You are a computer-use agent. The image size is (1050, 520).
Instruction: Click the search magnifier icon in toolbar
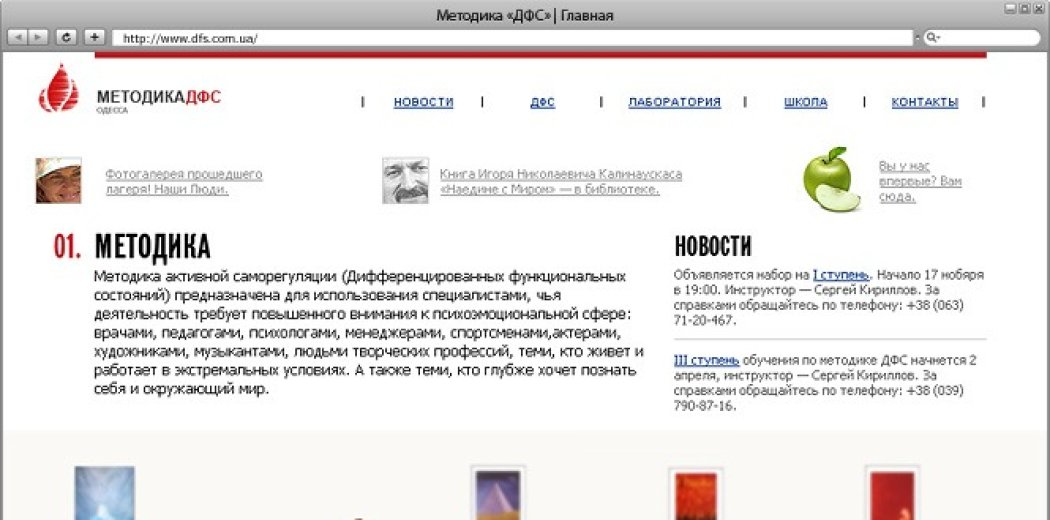(932, 38)
